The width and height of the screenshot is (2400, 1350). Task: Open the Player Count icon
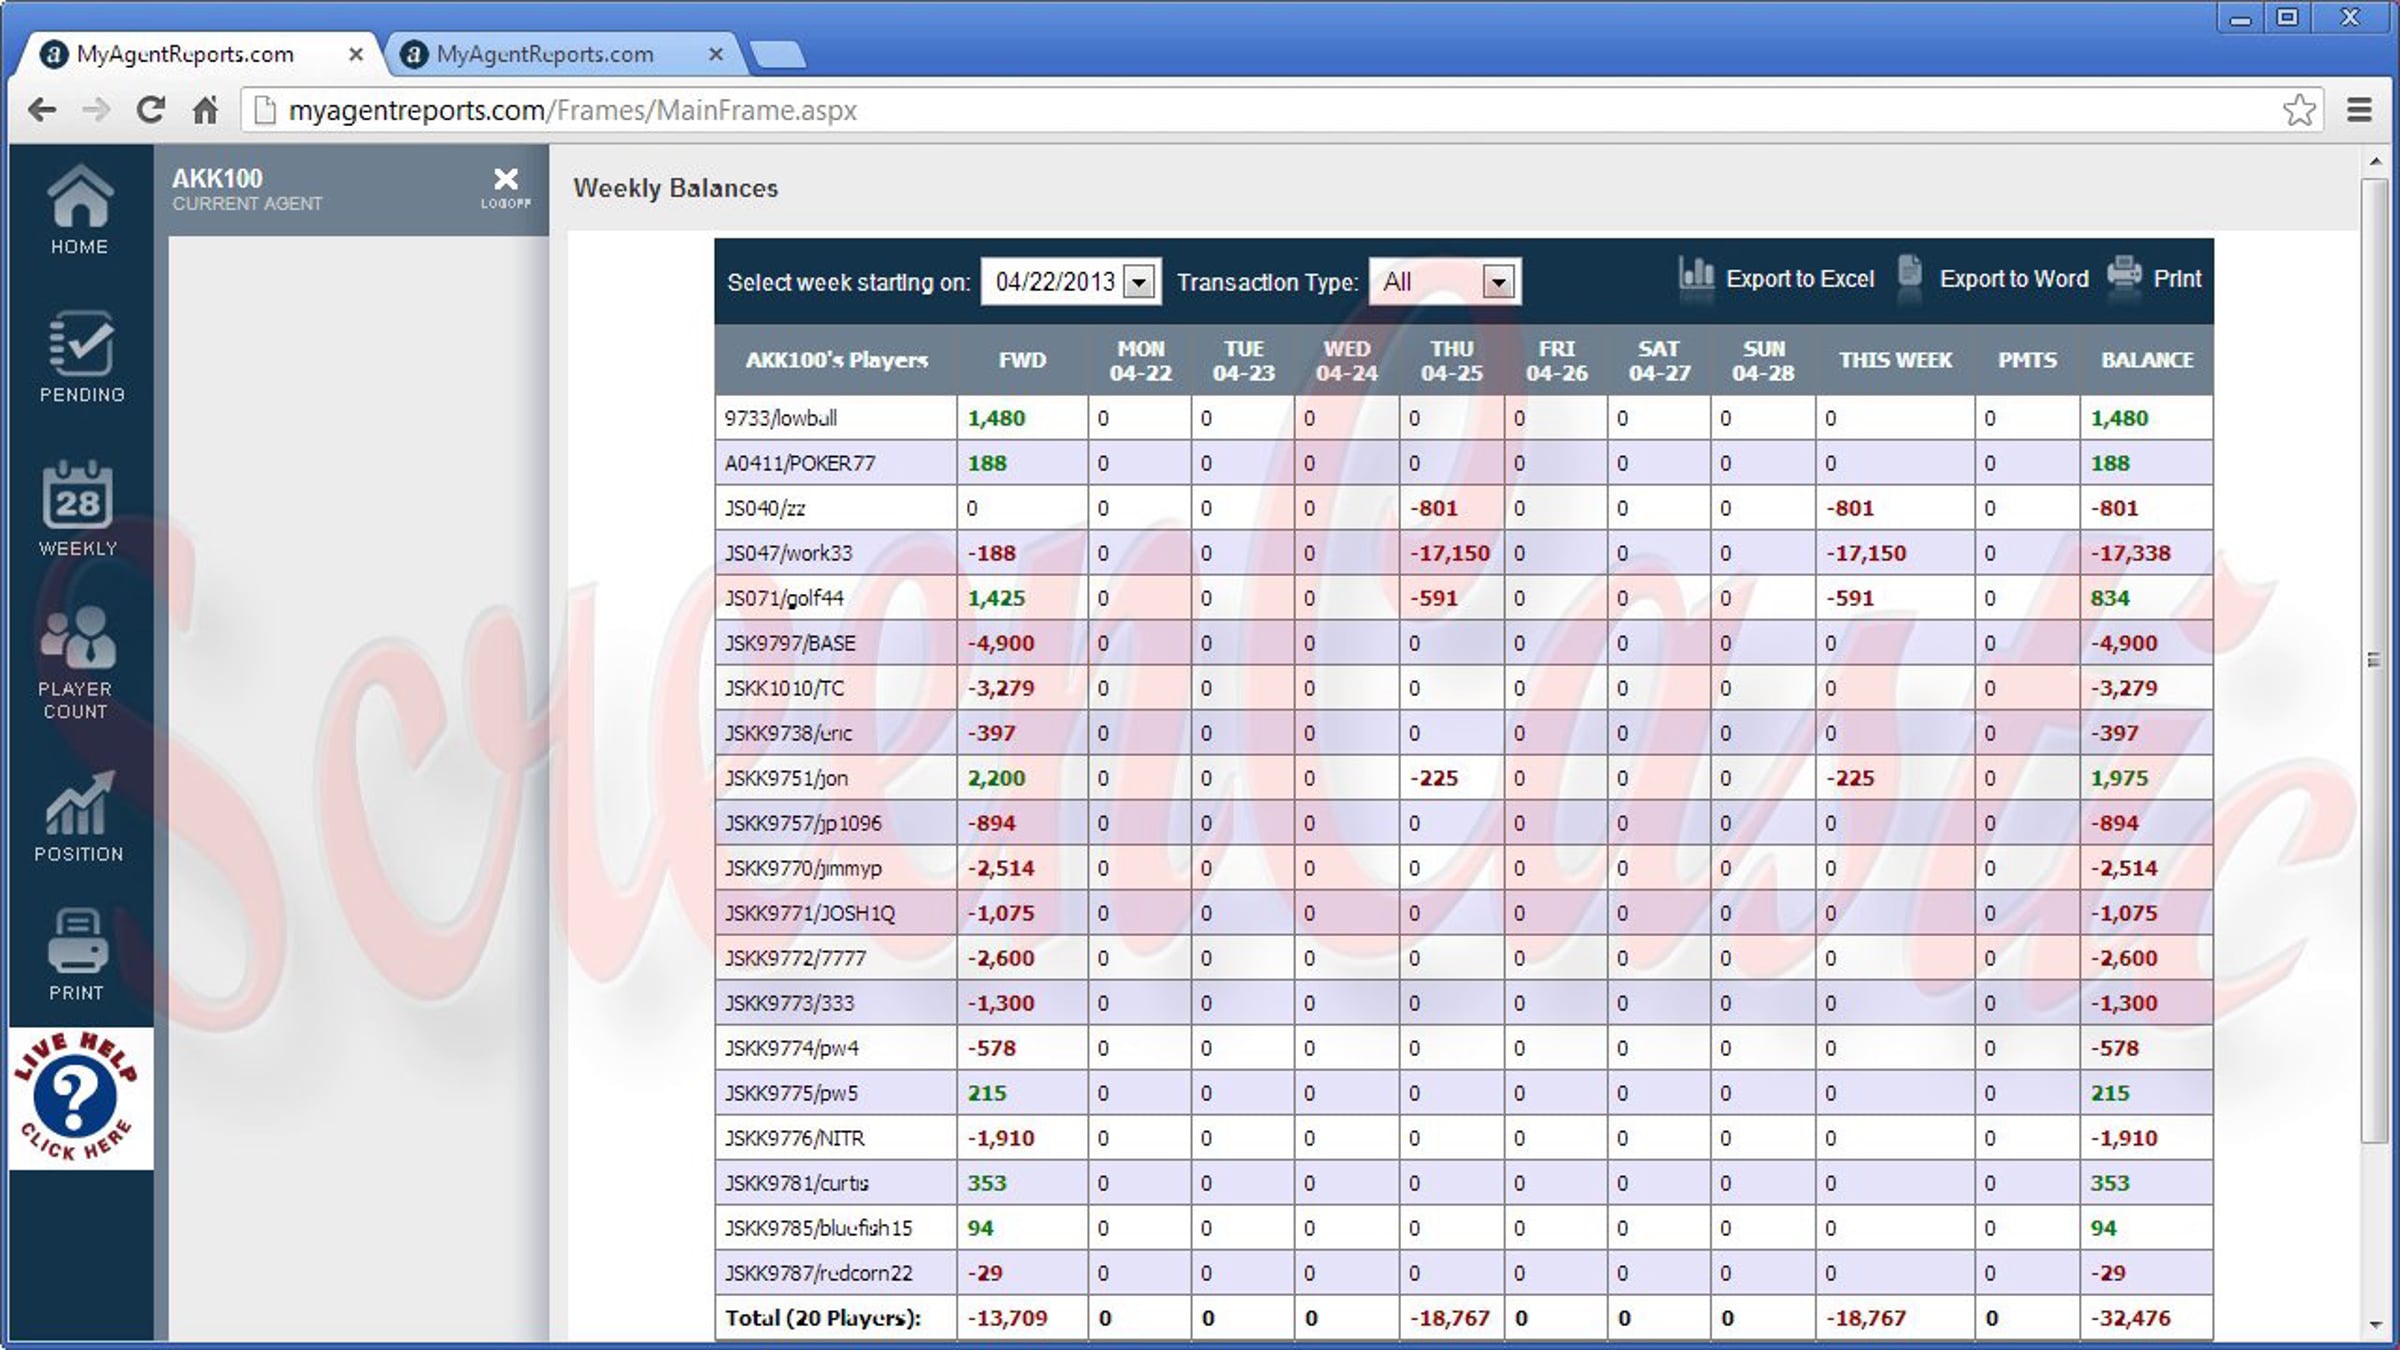coord(77,663)
